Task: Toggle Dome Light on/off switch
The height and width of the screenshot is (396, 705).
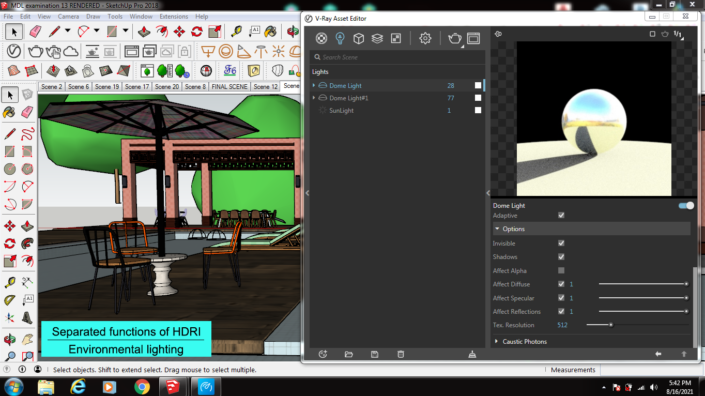Action: pyautogui.click(x=686, y=205)
